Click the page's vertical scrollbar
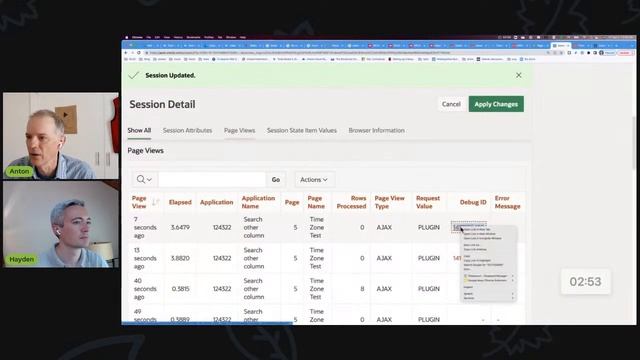Viewport: 640px width, 360px height. (633, 143)
